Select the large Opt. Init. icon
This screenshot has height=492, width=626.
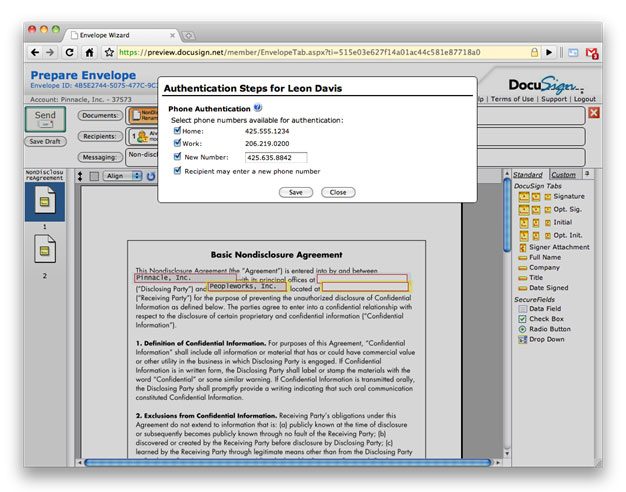pos(524,236)
